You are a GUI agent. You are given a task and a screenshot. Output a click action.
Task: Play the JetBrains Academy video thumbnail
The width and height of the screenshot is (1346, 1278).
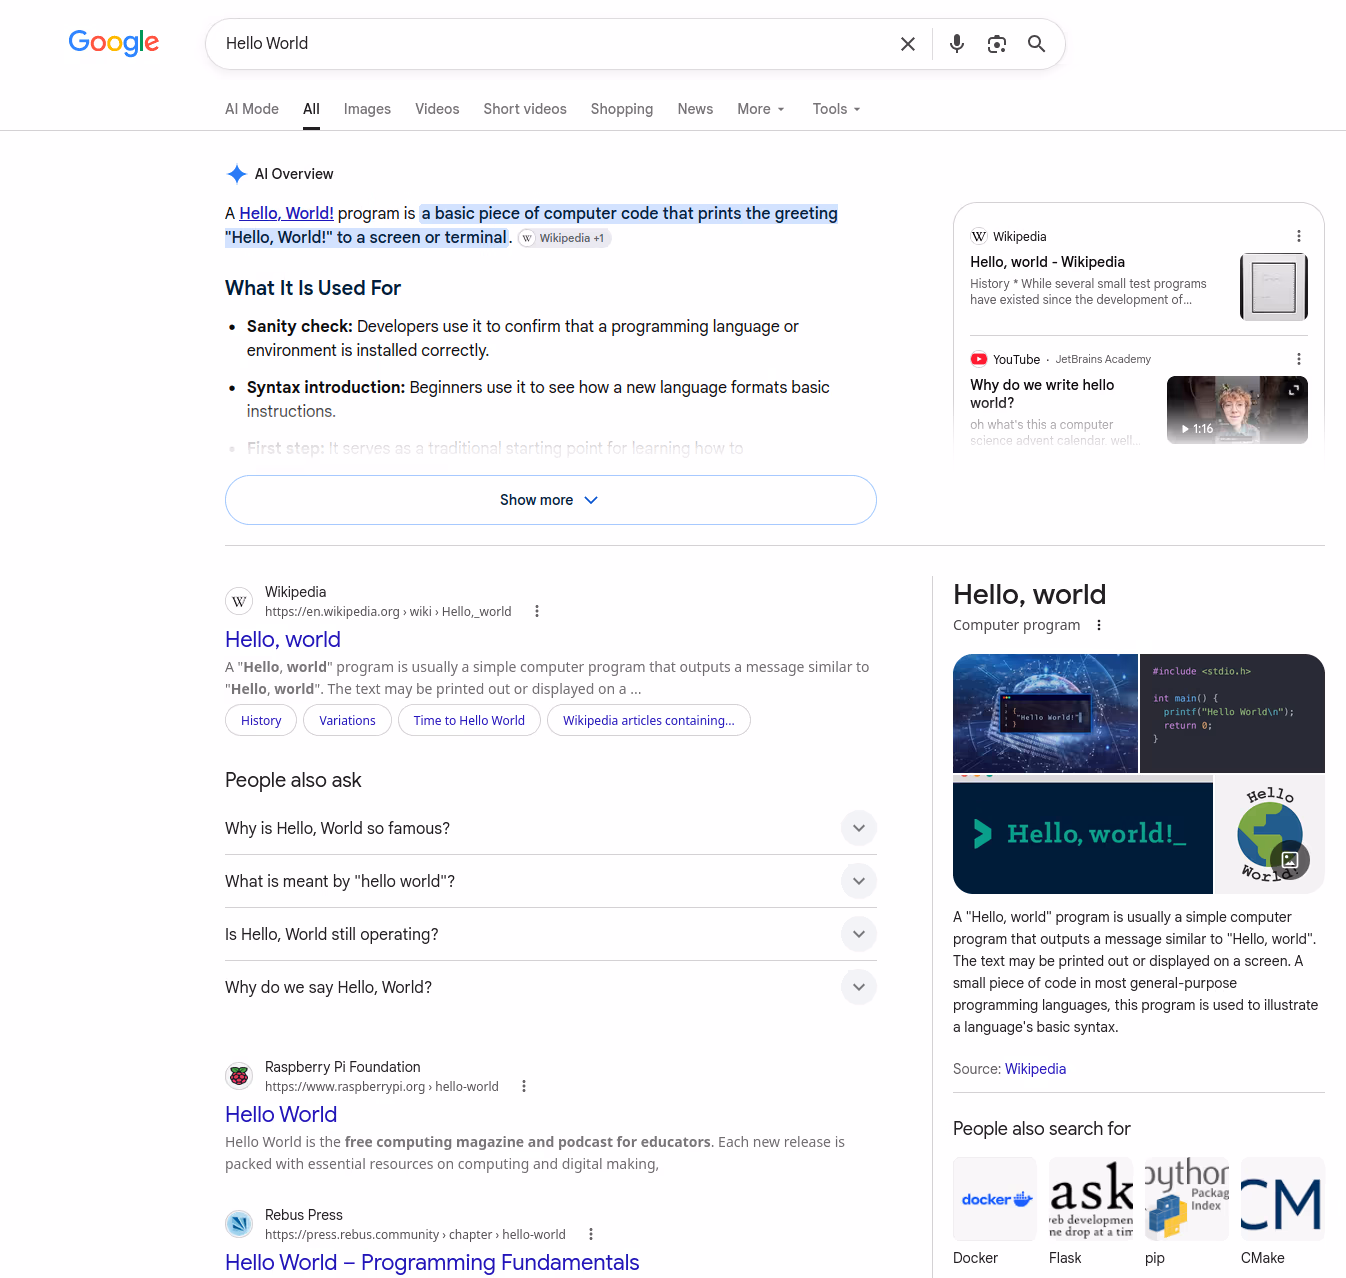coord(1237,410)
